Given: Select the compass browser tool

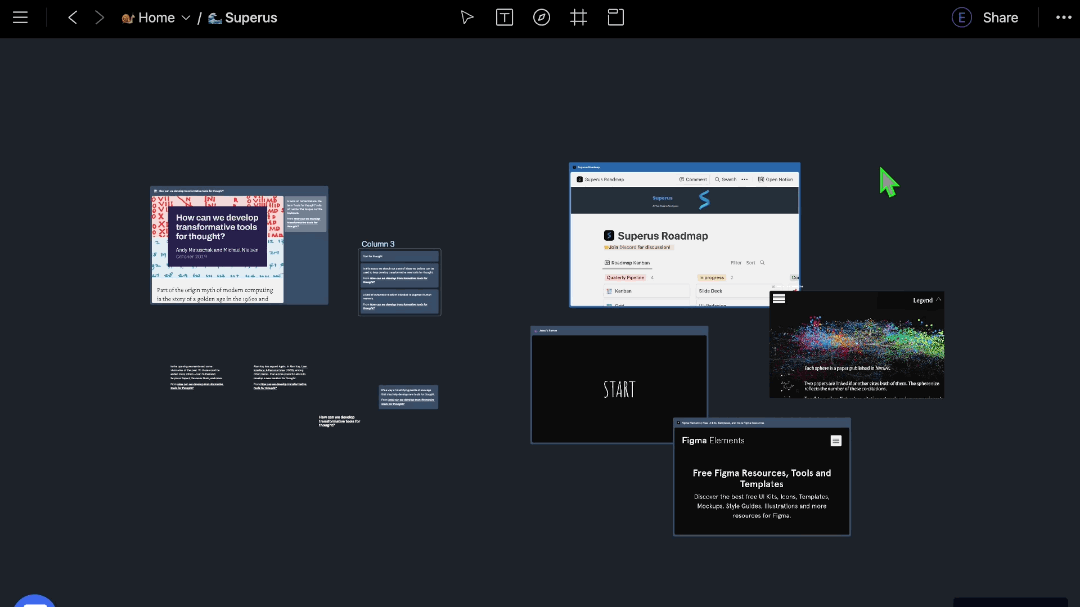Looking at the screenshot, I should click(x=541, y=18).
